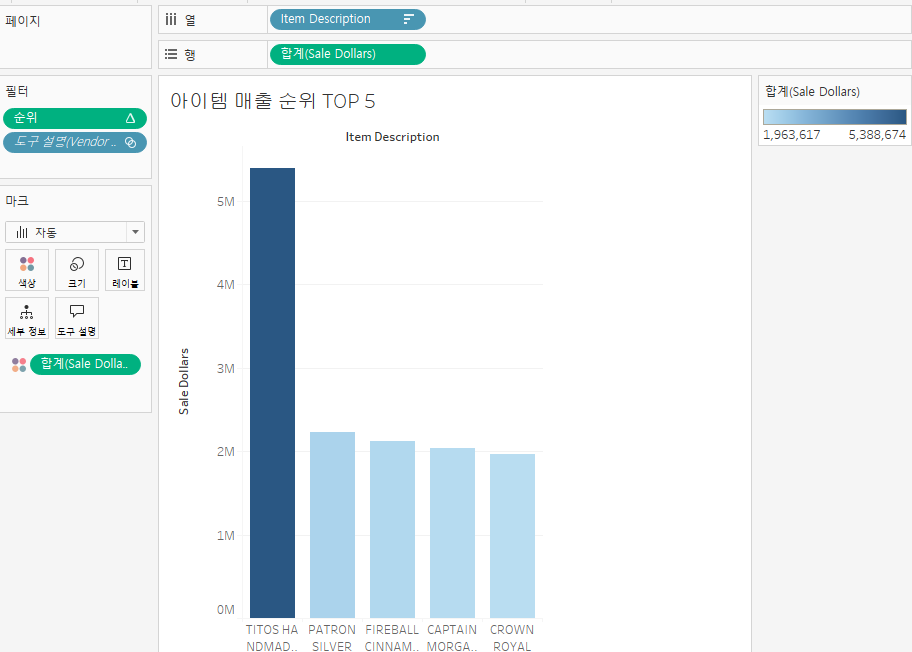This screenshot has height=652, width=912.
Task: Select the TITOS HANDMADE dark blue bar
Action: click(x=272, y=393)
